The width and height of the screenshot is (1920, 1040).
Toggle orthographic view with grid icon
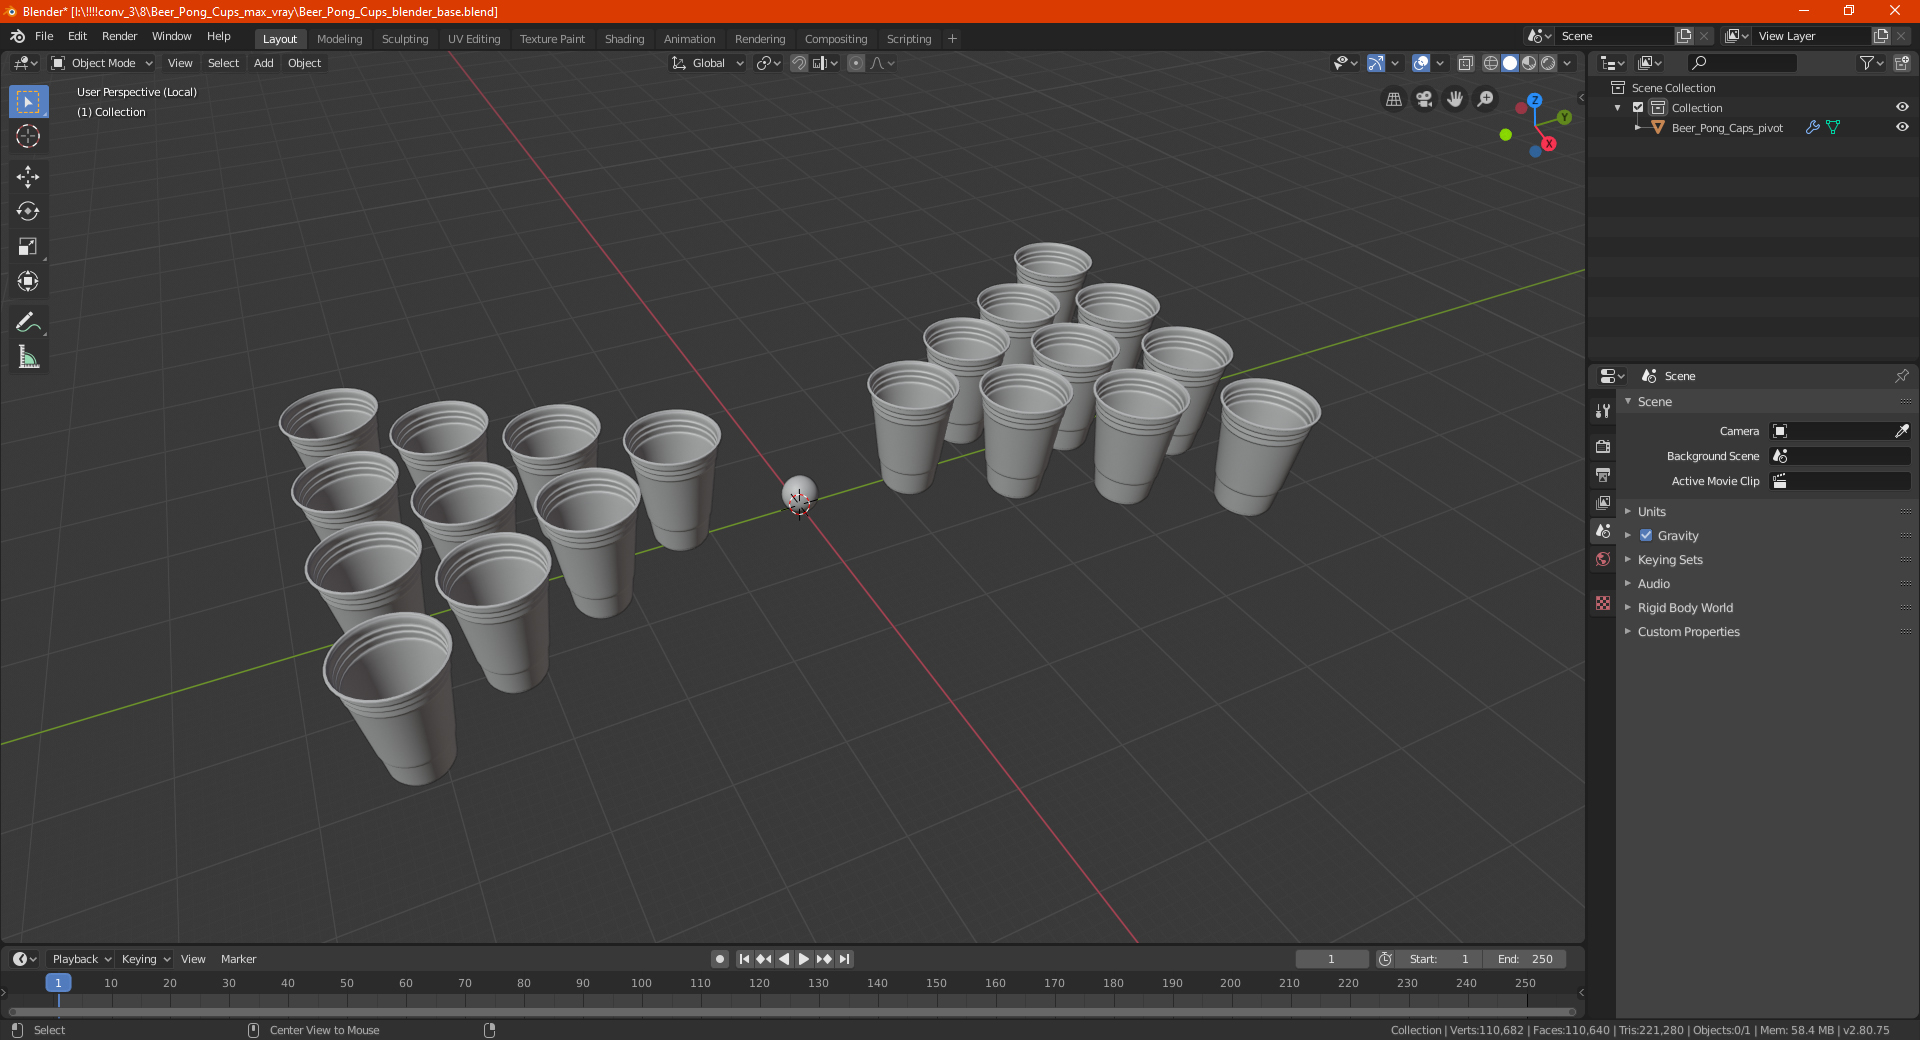(1394, 99)
